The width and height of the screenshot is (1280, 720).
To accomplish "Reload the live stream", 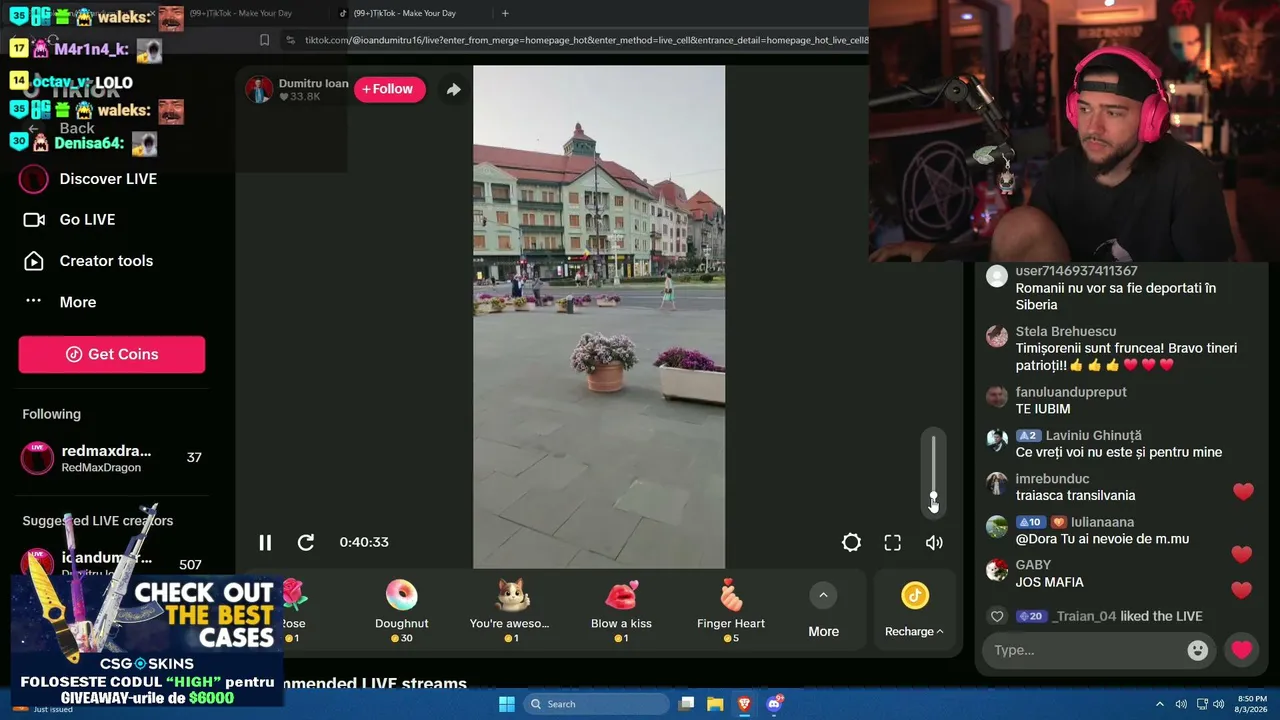I will pos(306,542).
